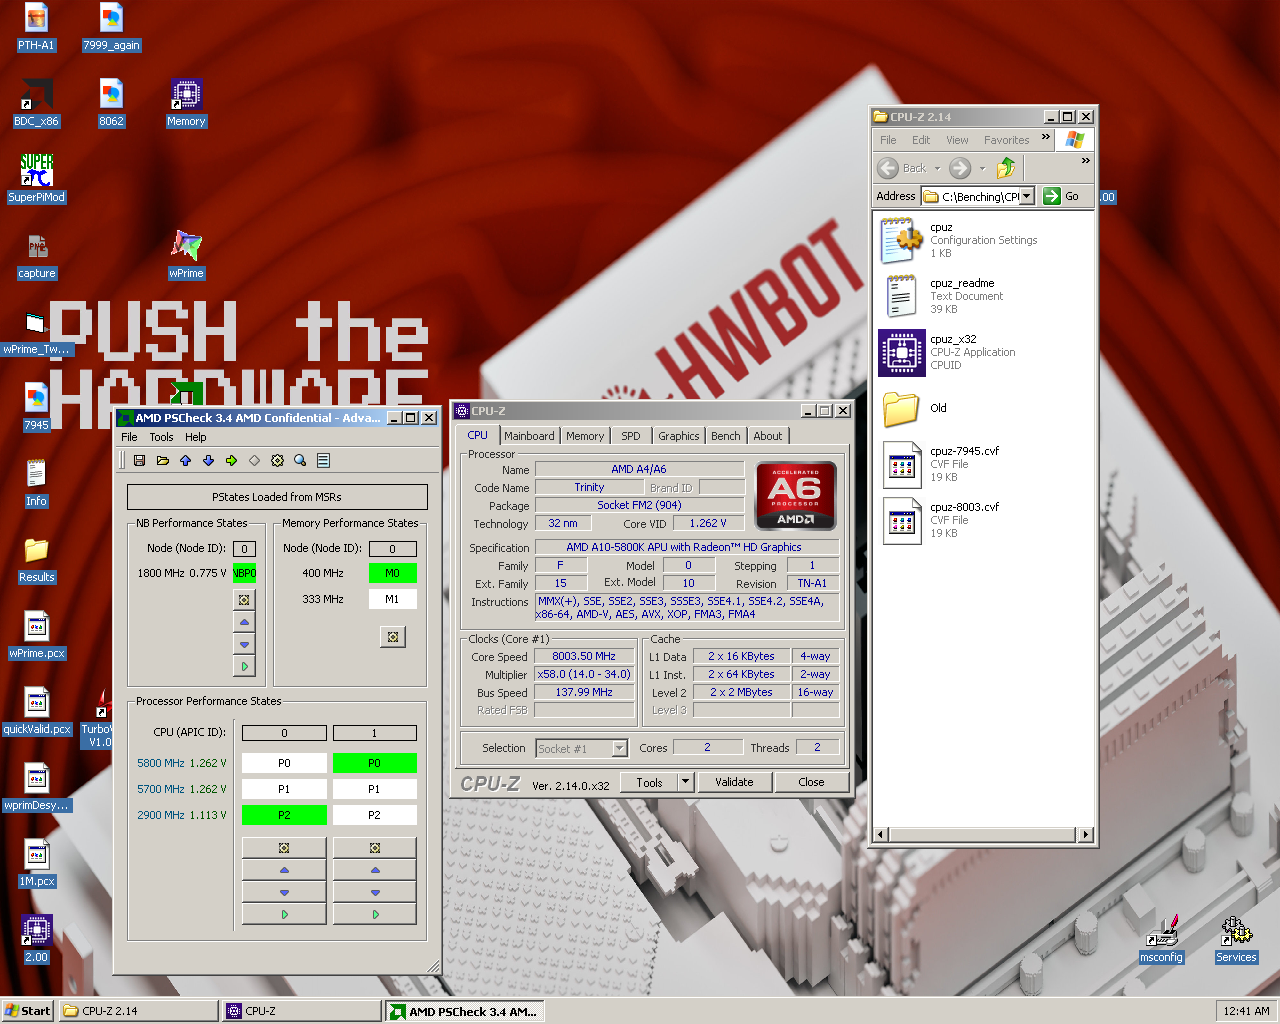This screenshot has height=1024, width=1280.
Task: Select P0 state for CPU 0
Action: coord(284,763)
